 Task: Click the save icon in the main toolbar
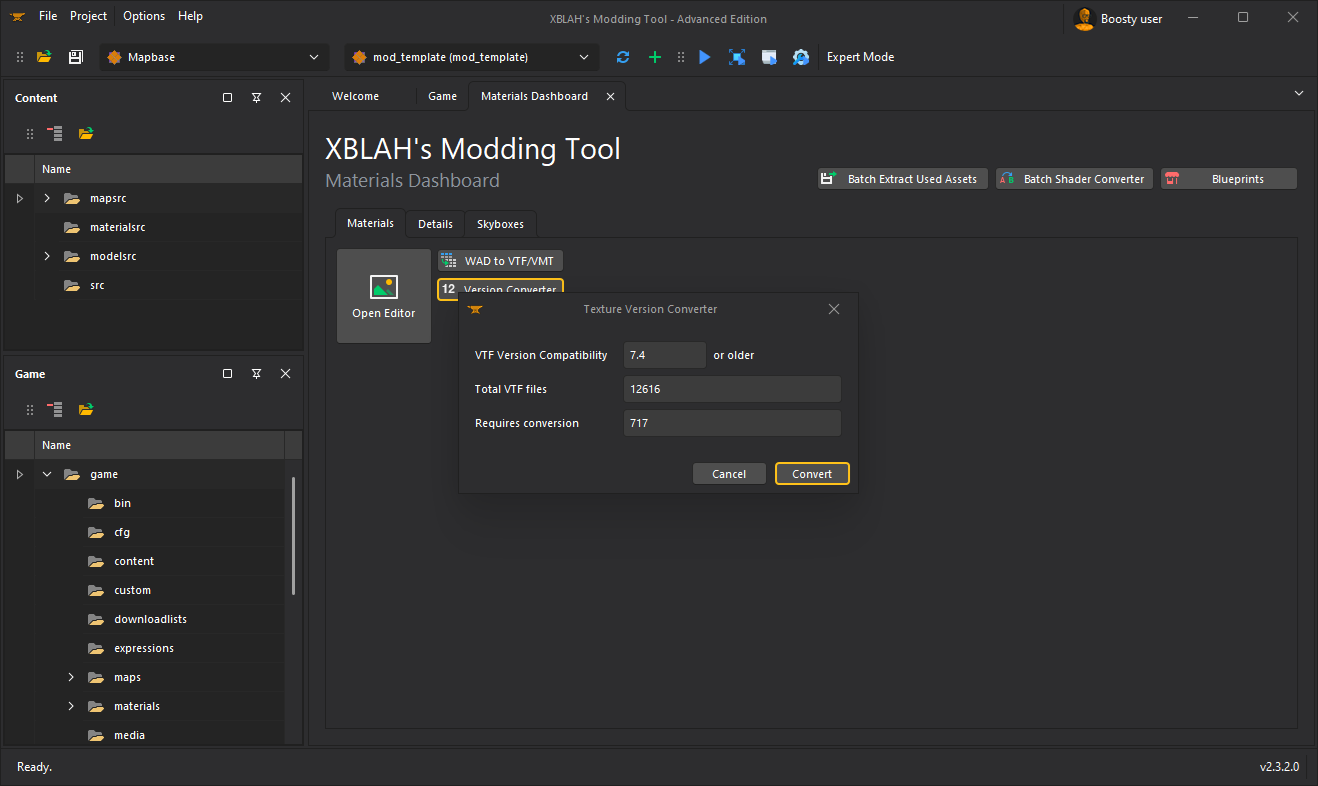coord(75,58)
